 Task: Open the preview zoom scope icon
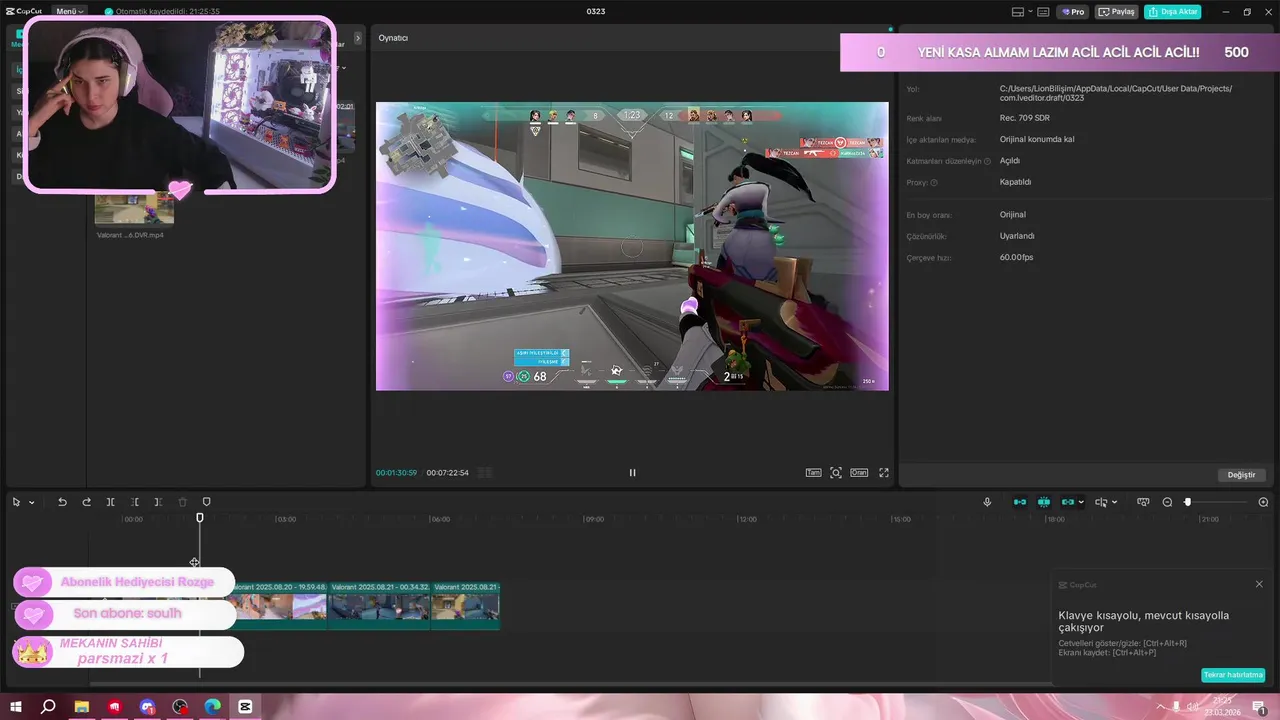tap(836, 473)
